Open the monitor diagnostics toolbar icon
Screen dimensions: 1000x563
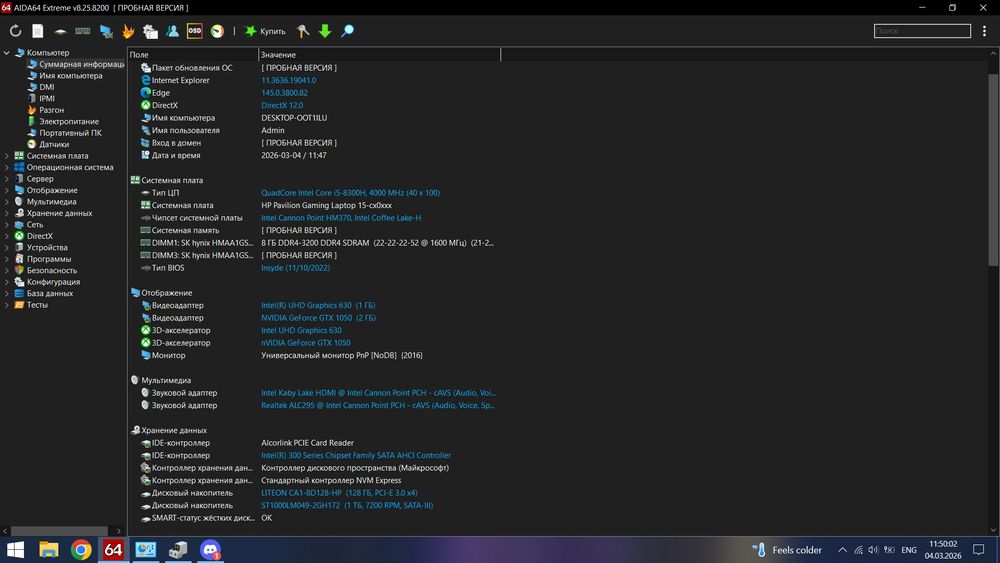click(106, 31)
